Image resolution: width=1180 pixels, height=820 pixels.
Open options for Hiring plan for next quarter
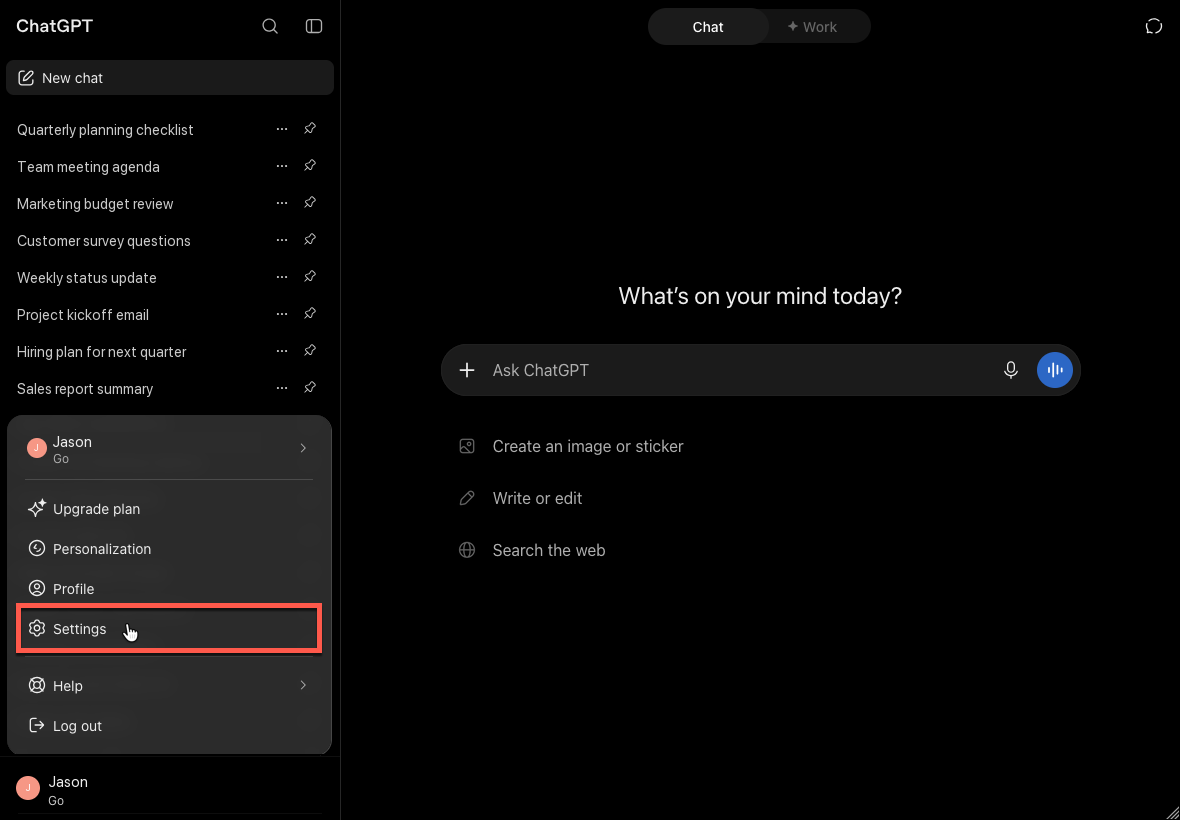[281, 351]
